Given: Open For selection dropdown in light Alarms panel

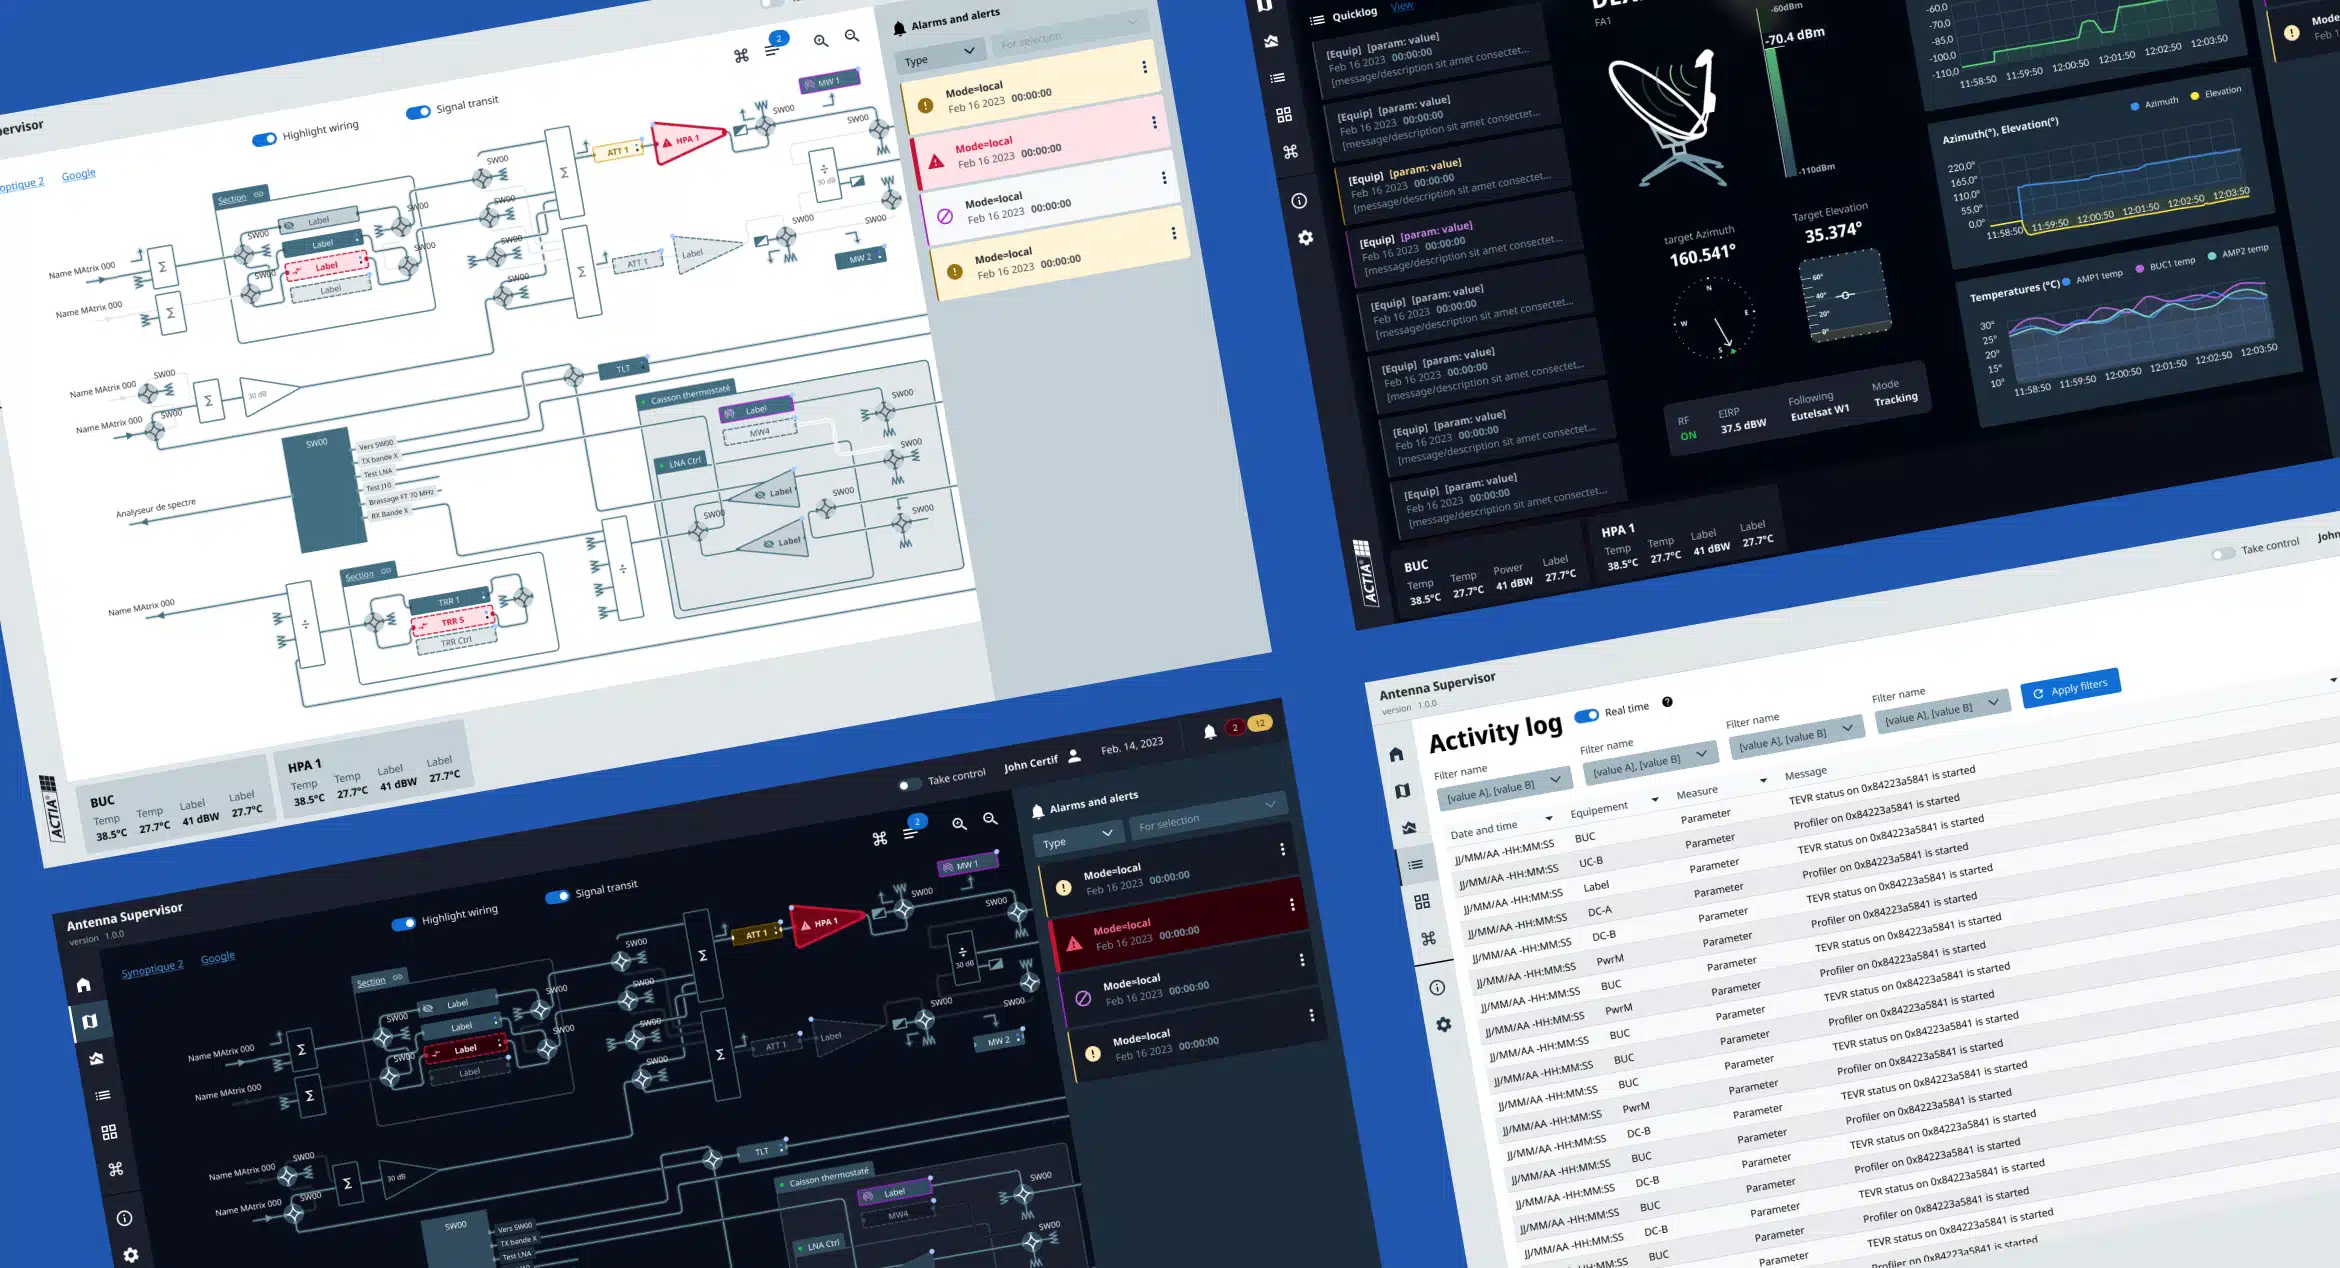Looking at the screenshot, I should (x=1069, y=32).
